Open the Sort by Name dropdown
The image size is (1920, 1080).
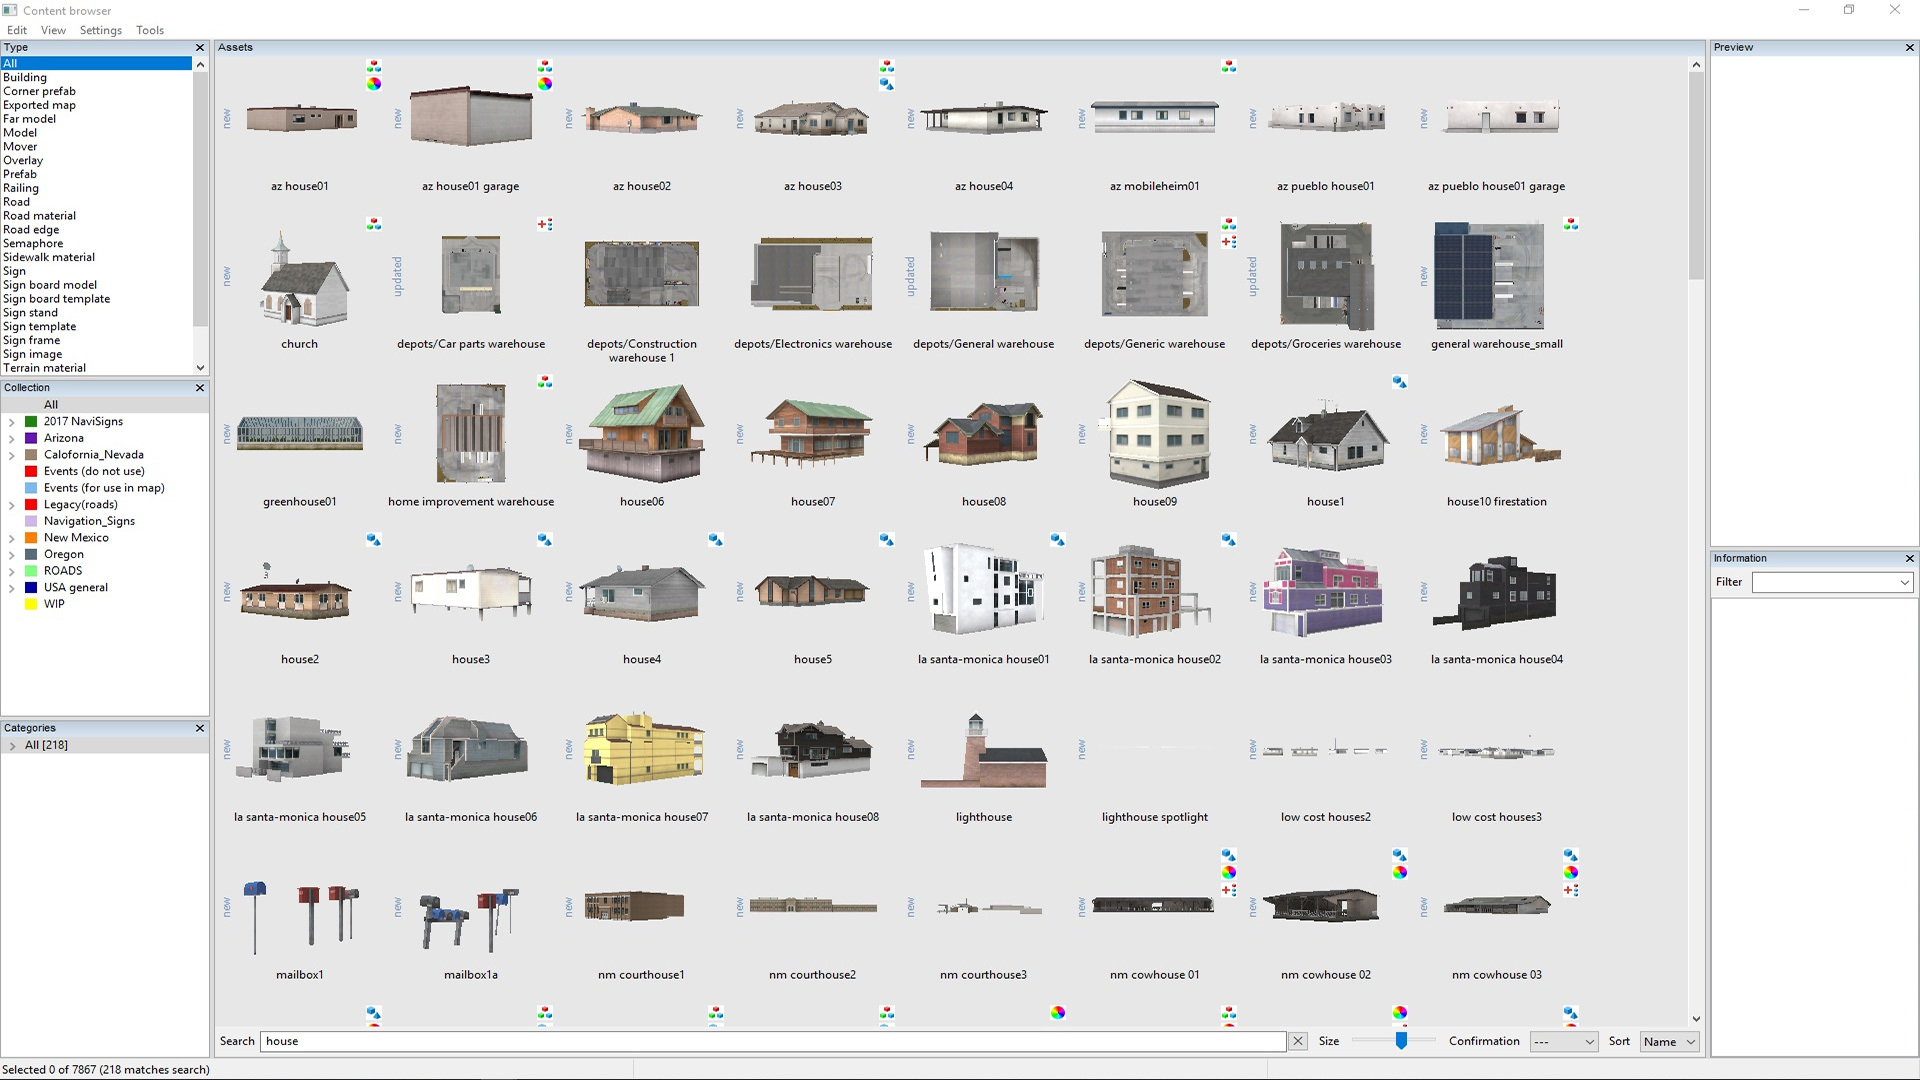tap(1669, 1041)
